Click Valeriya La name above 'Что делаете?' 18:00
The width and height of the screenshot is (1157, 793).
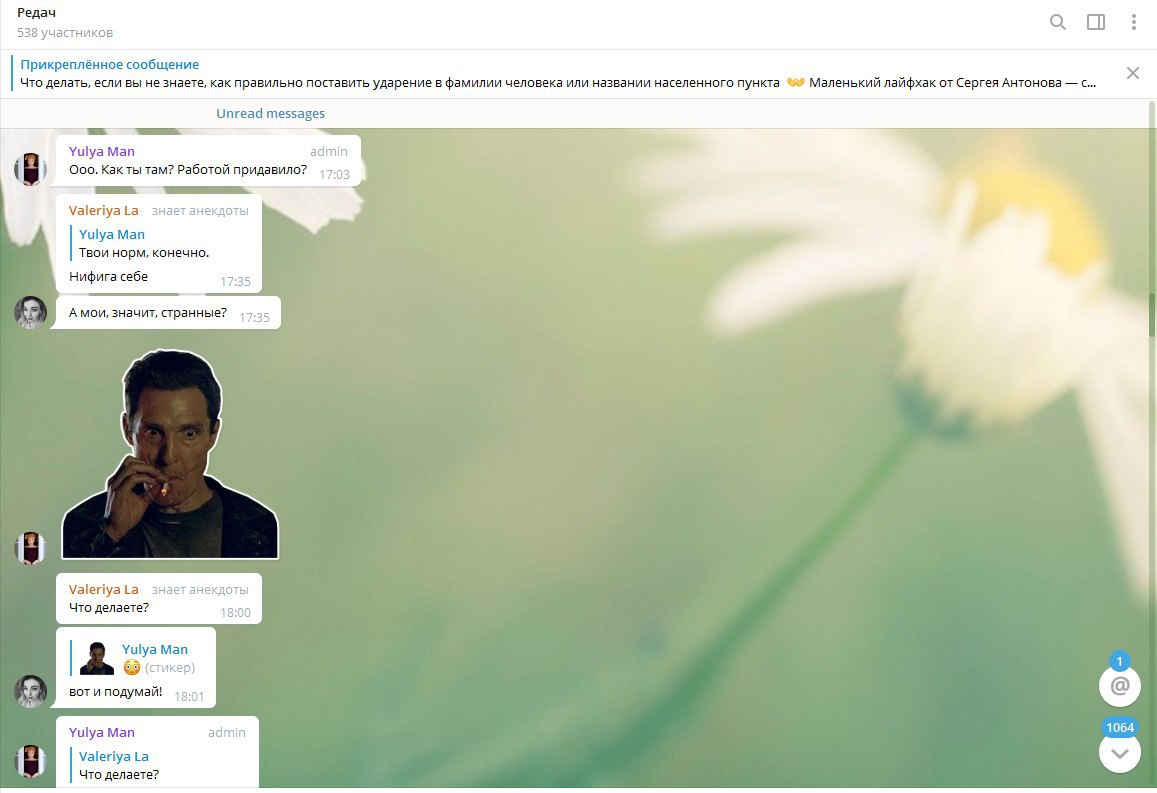103,589
